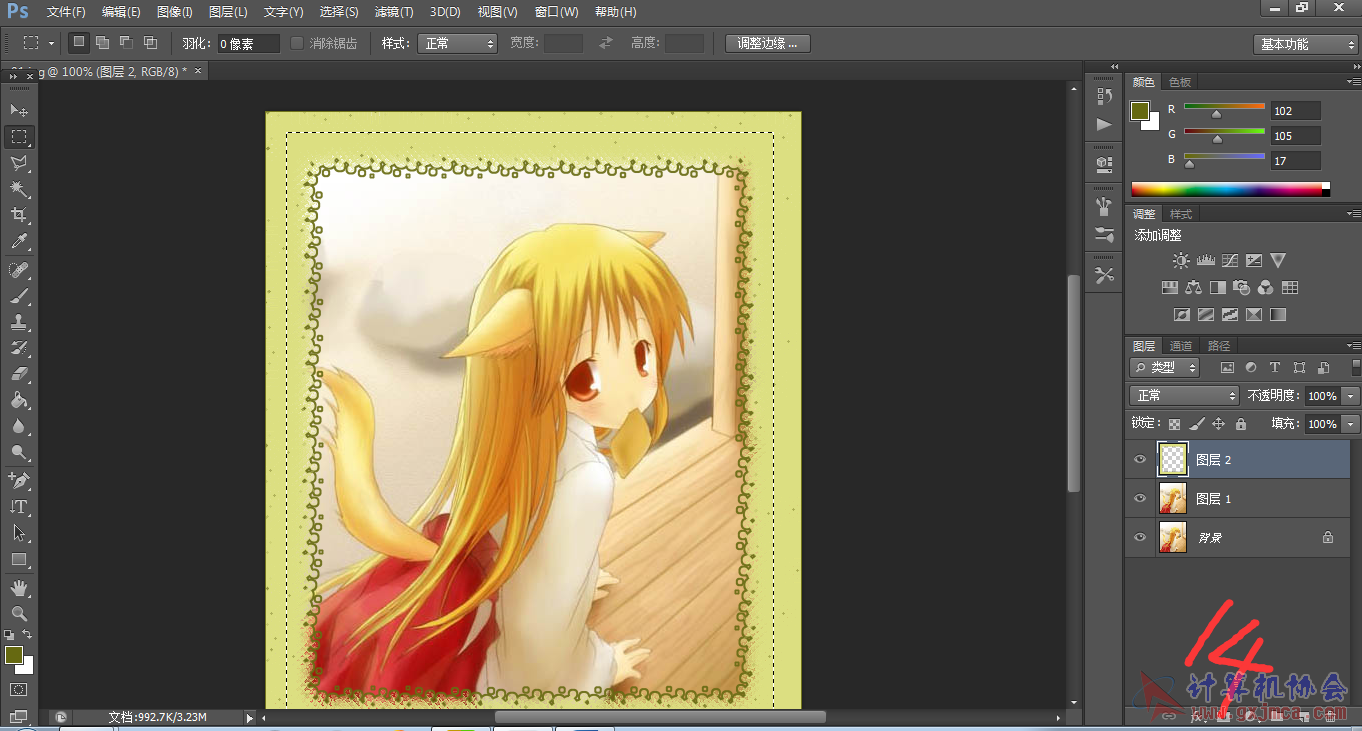Click the 调整边缘 button
This screenshot has height=731, width=1362.
coord(767,43)
